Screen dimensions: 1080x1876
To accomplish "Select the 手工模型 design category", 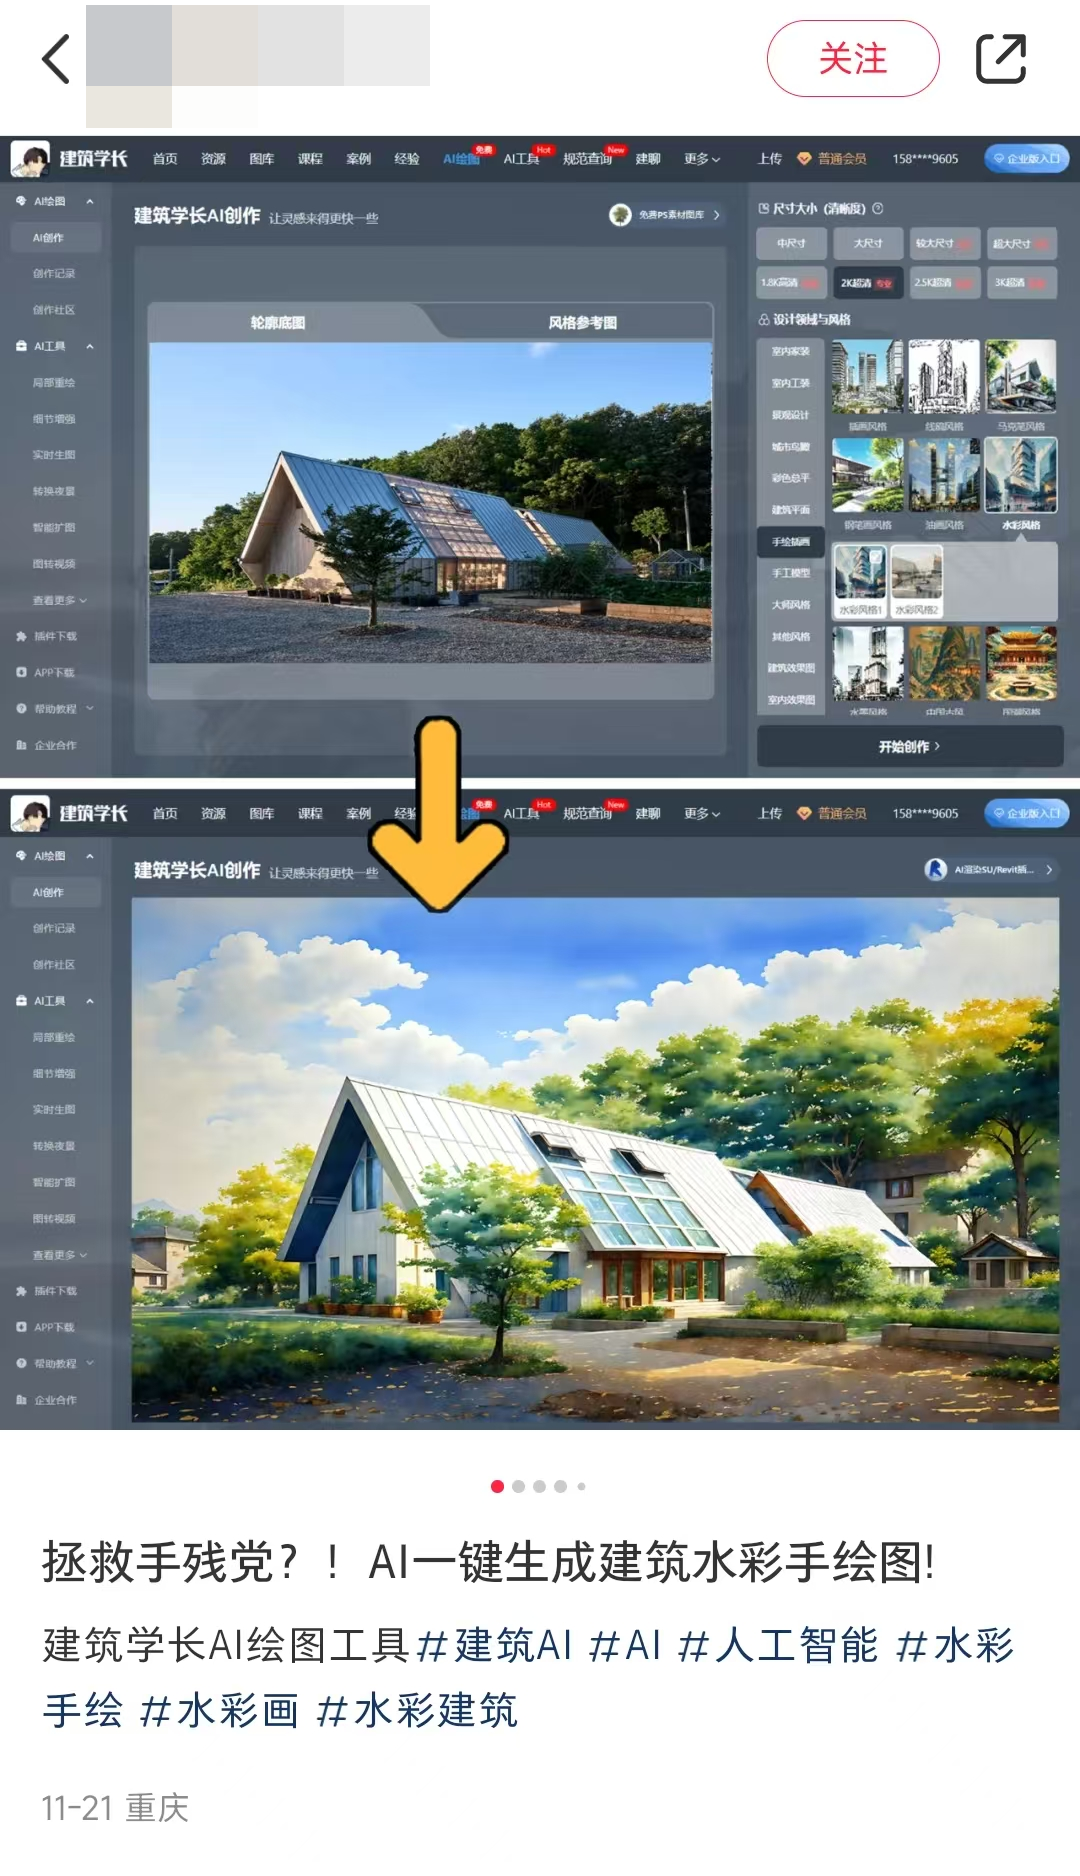I will 791,573.
